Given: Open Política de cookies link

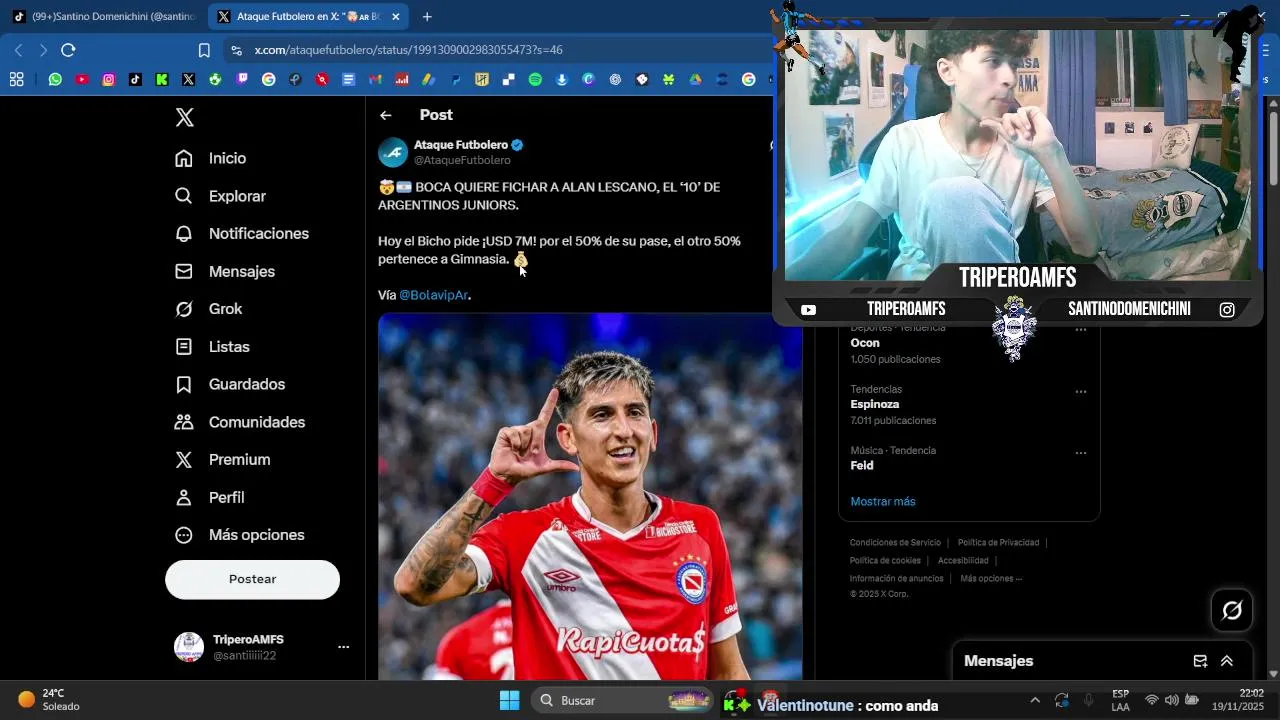Looking at the screenshot, I should (x=885, y=560).
